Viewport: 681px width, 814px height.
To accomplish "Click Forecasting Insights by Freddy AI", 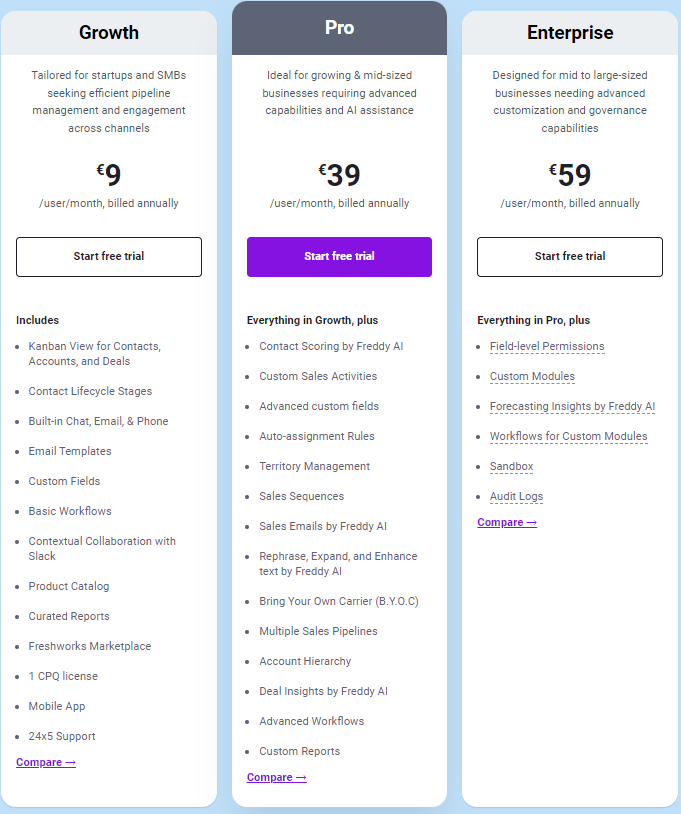I will tap(572, 407).
